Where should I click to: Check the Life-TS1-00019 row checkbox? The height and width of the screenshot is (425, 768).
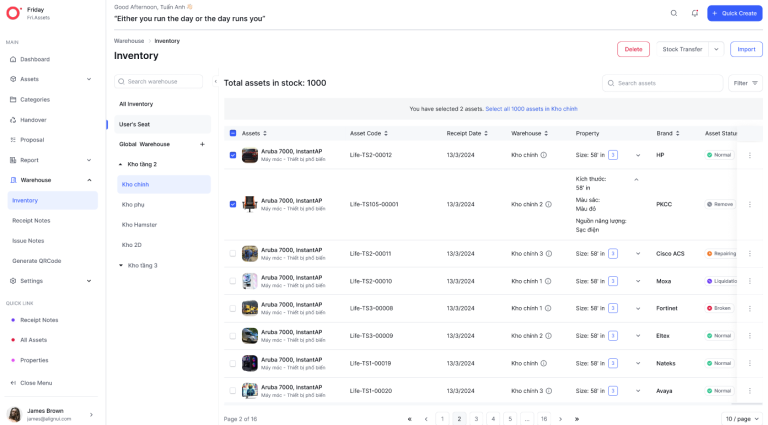tap(233, 363)
